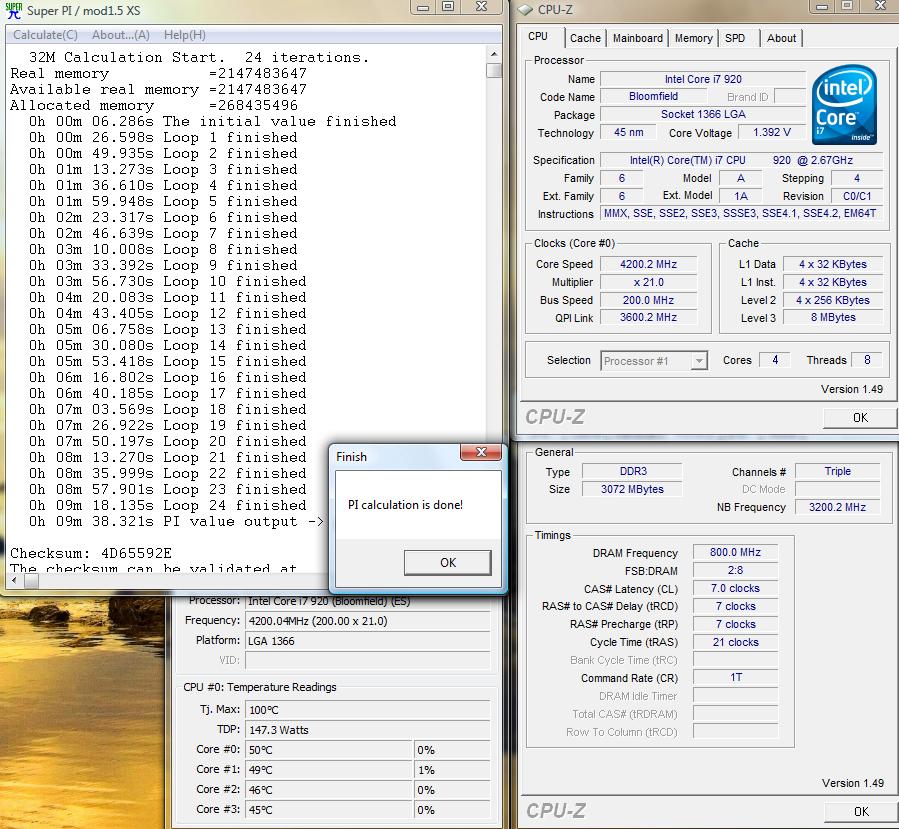Click the Threads value 8
The height and width of the screenshot is (829, 899).
(x=867, y=359)
